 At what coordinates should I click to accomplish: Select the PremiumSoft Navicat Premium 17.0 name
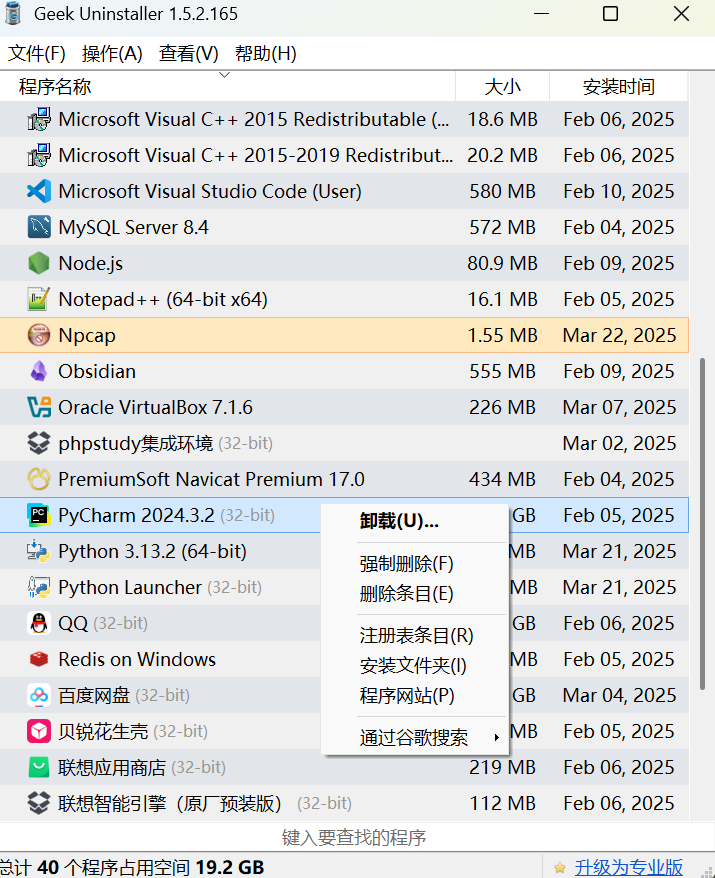tap(212, 479)
